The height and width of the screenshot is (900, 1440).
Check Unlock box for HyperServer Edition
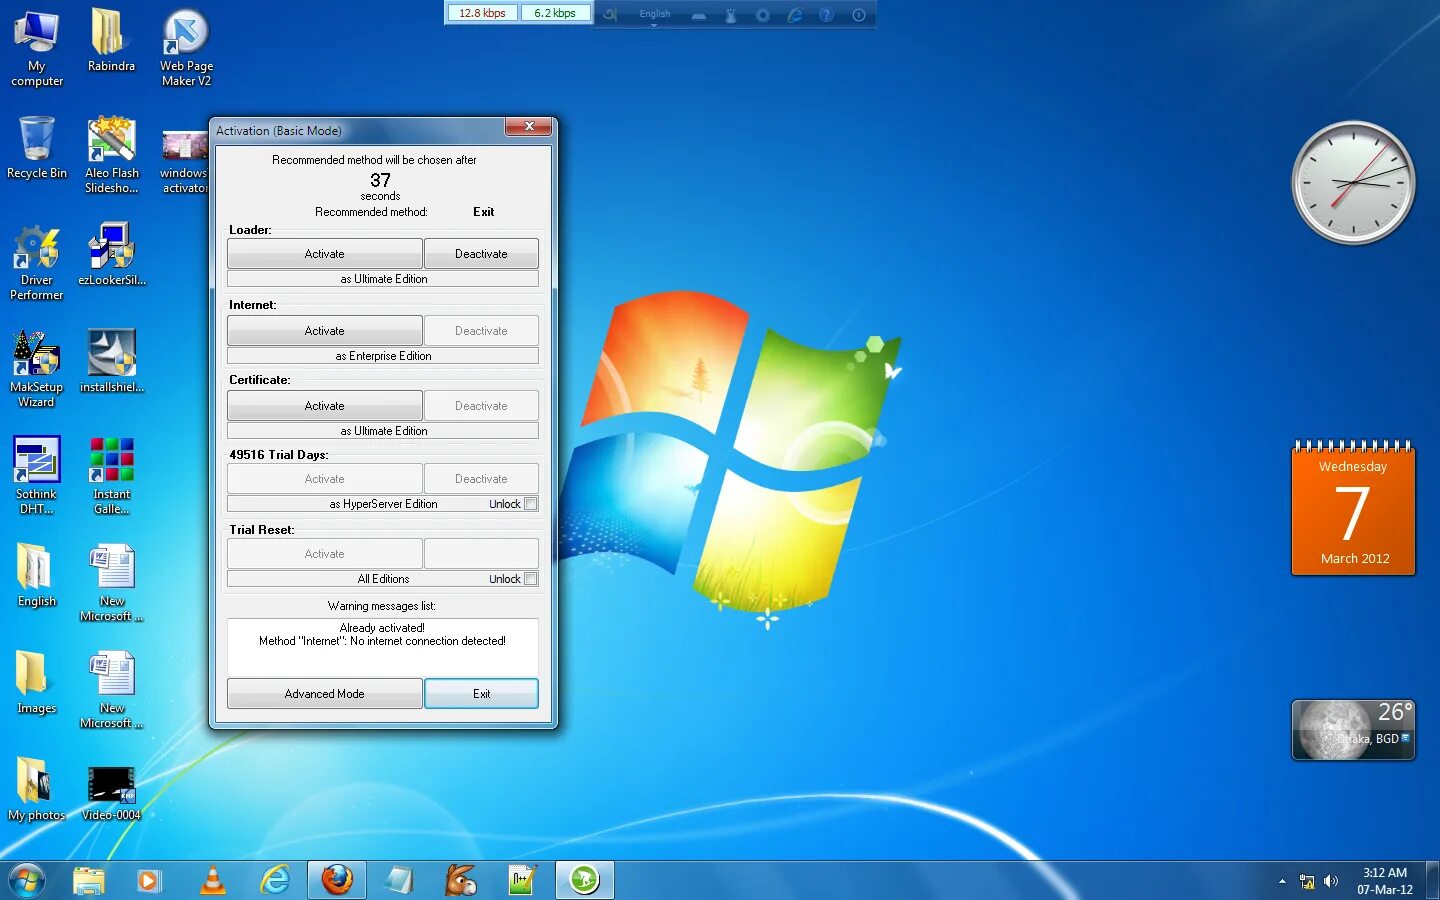click(531, 504)
